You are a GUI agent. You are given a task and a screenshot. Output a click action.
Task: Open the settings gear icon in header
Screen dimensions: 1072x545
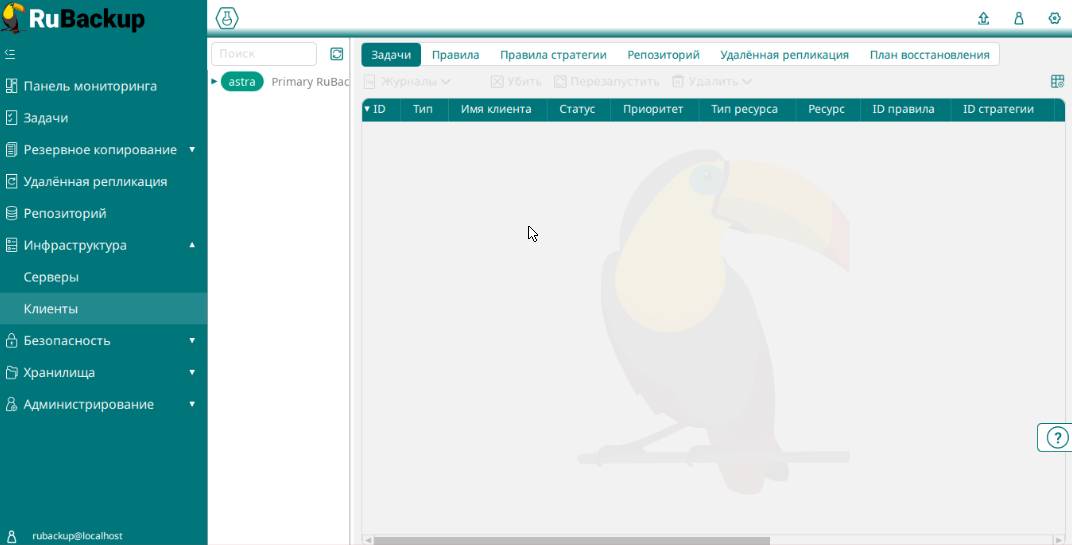pos(1054,18)
